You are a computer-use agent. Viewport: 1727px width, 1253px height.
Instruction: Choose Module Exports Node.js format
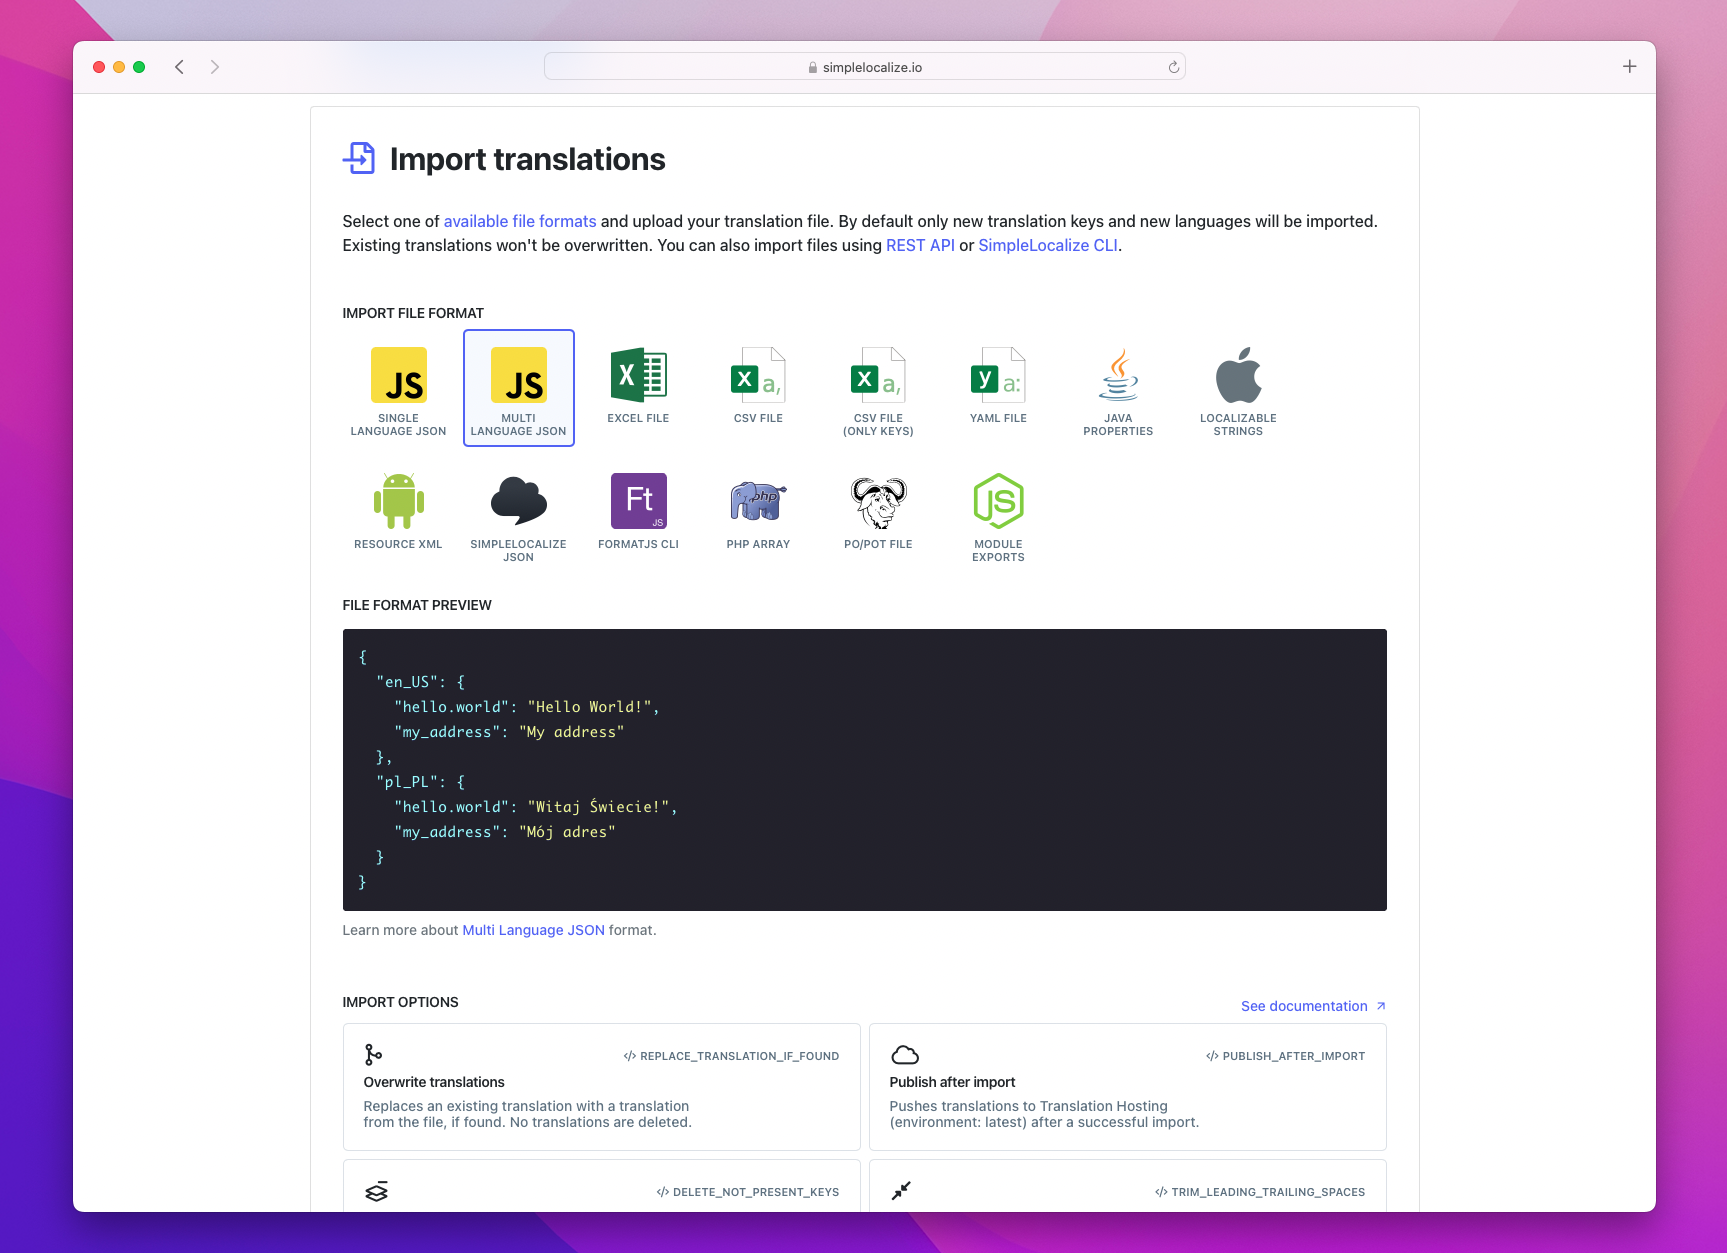pyautogui.click(x=998, y=514)
